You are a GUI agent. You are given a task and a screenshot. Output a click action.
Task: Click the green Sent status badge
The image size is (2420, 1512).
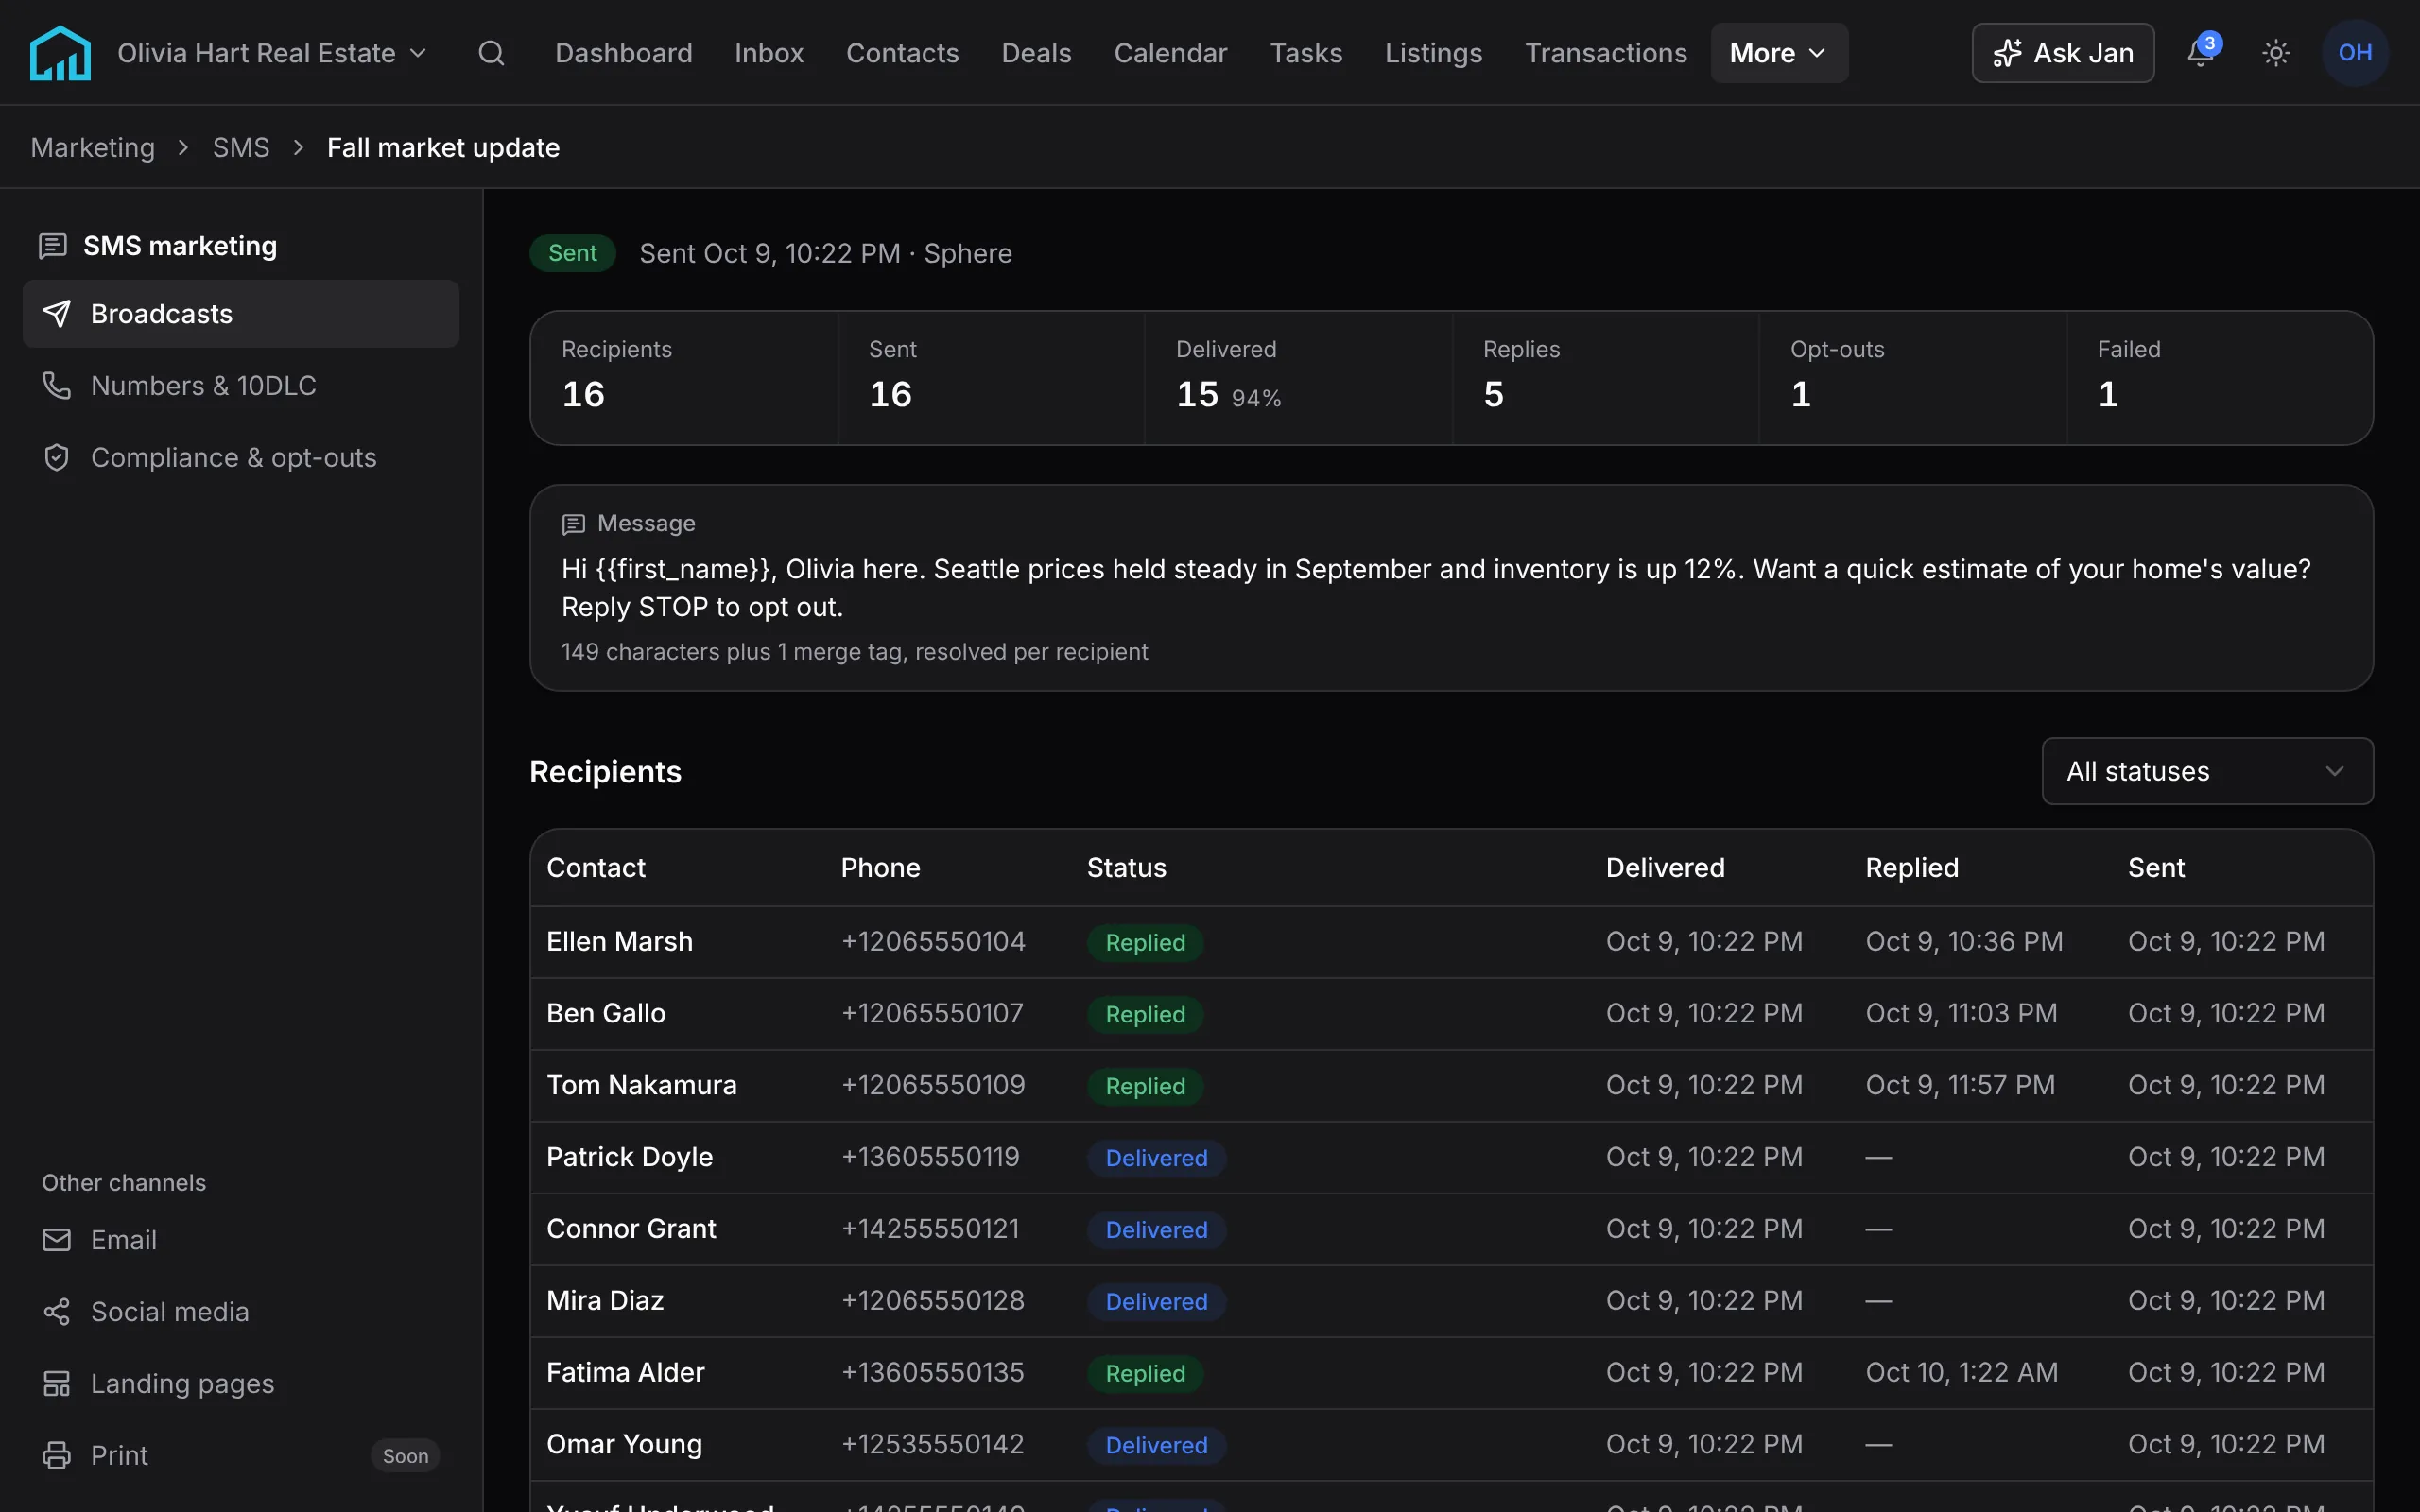pos(572,253)
